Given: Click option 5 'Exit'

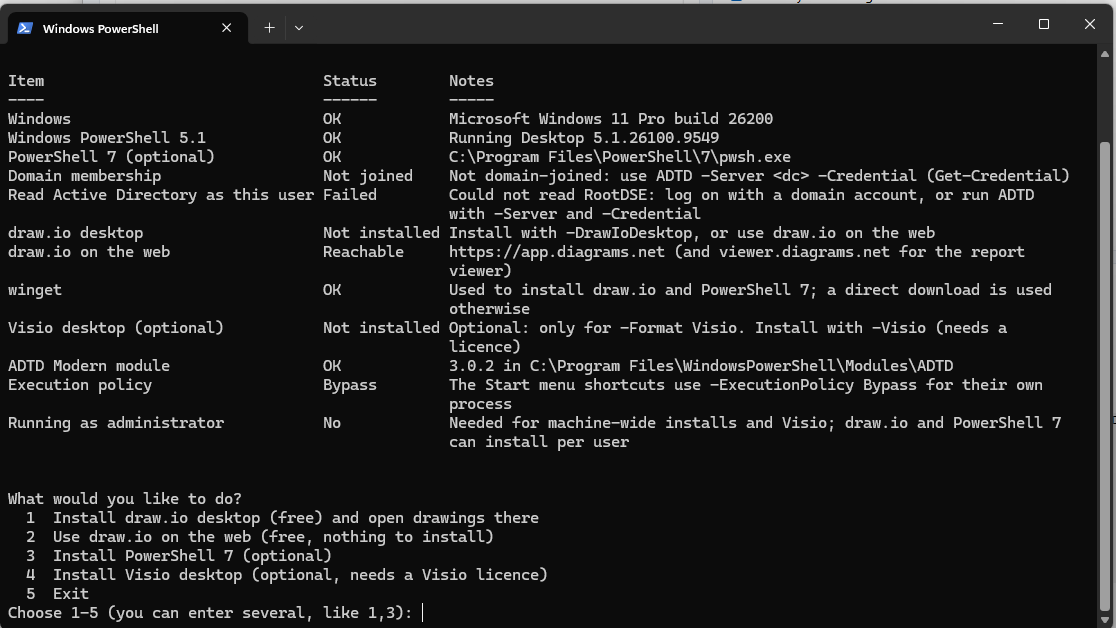Looking at the screenshot, I should (x=57, y=594).
